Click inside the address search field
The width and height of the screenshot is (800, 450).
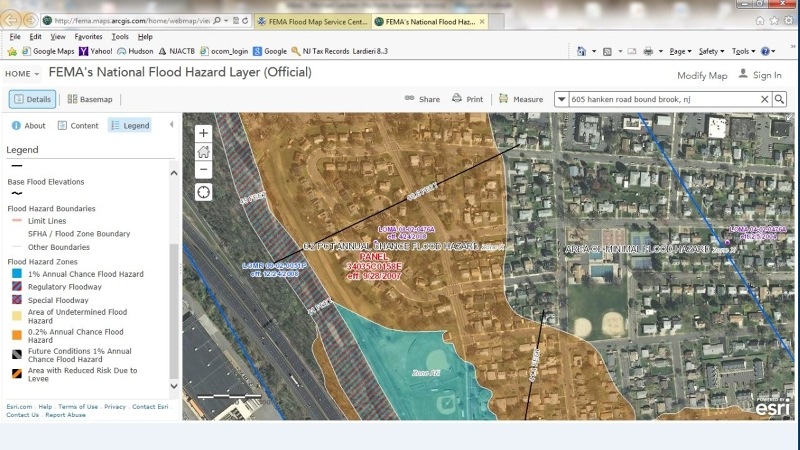[x=663, y=99]
